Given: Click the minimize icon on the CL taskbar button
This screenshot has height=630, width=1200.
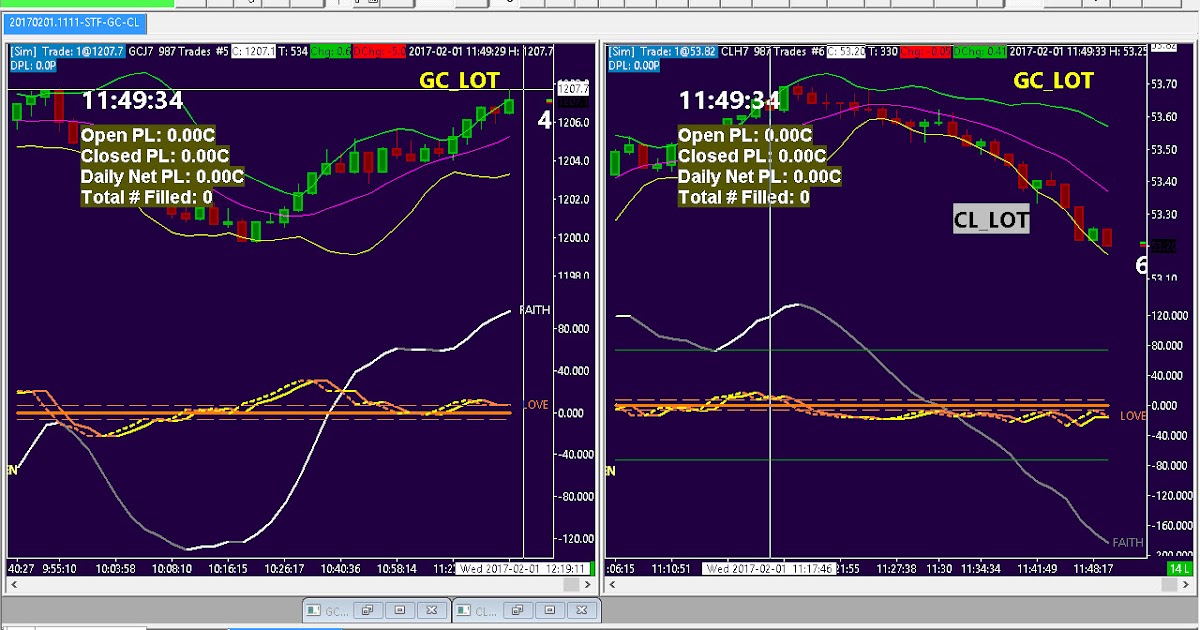Looking at the screenshot, I should (x=548, y=610).
